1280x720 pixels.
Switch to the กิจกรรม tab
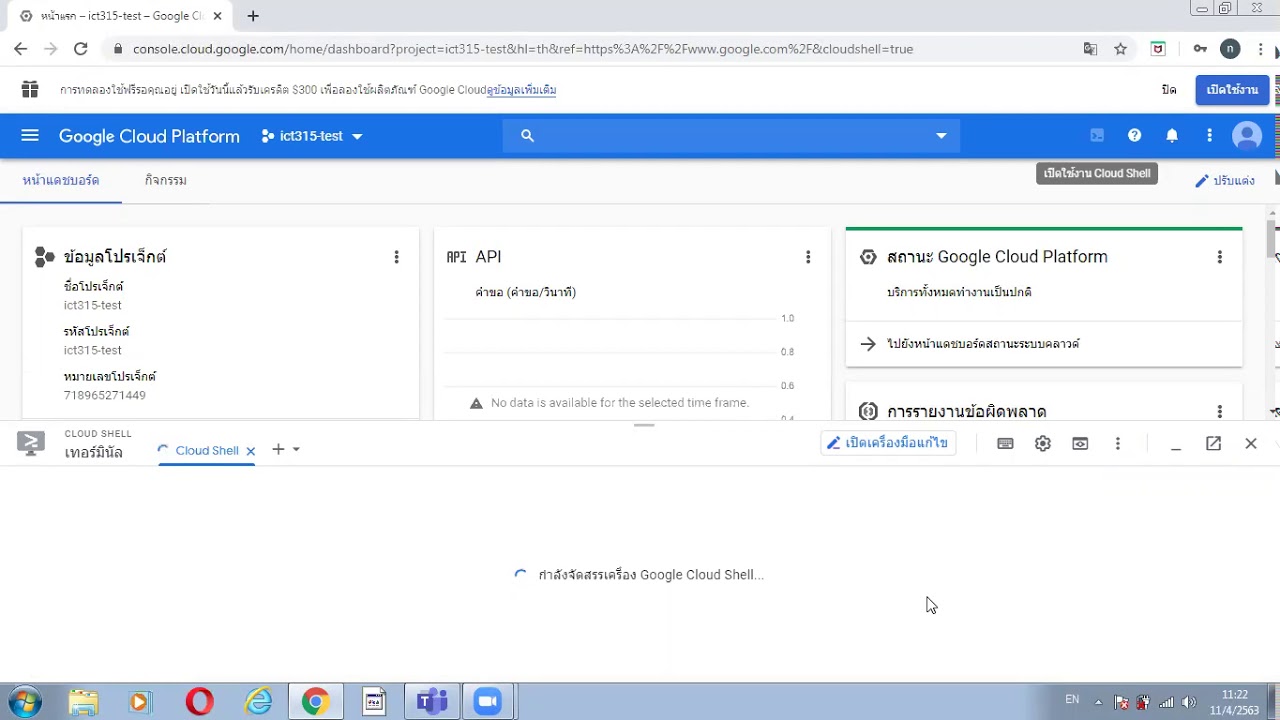coord(166,180)
